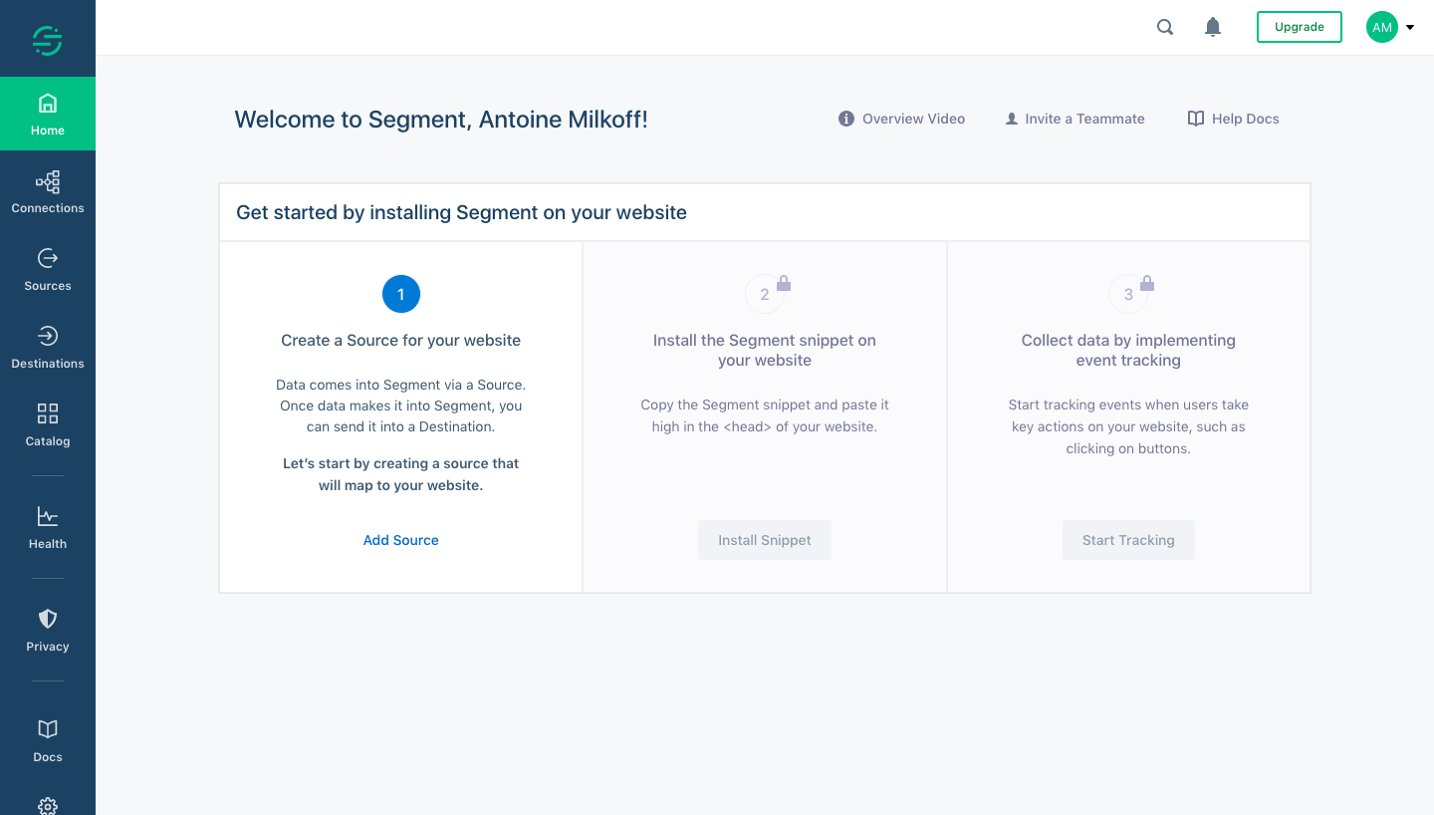The width and height of the screenshot is (1434, 815).
Task: Click the locked step 3 circle
Action: click(x=1128, y=294)
